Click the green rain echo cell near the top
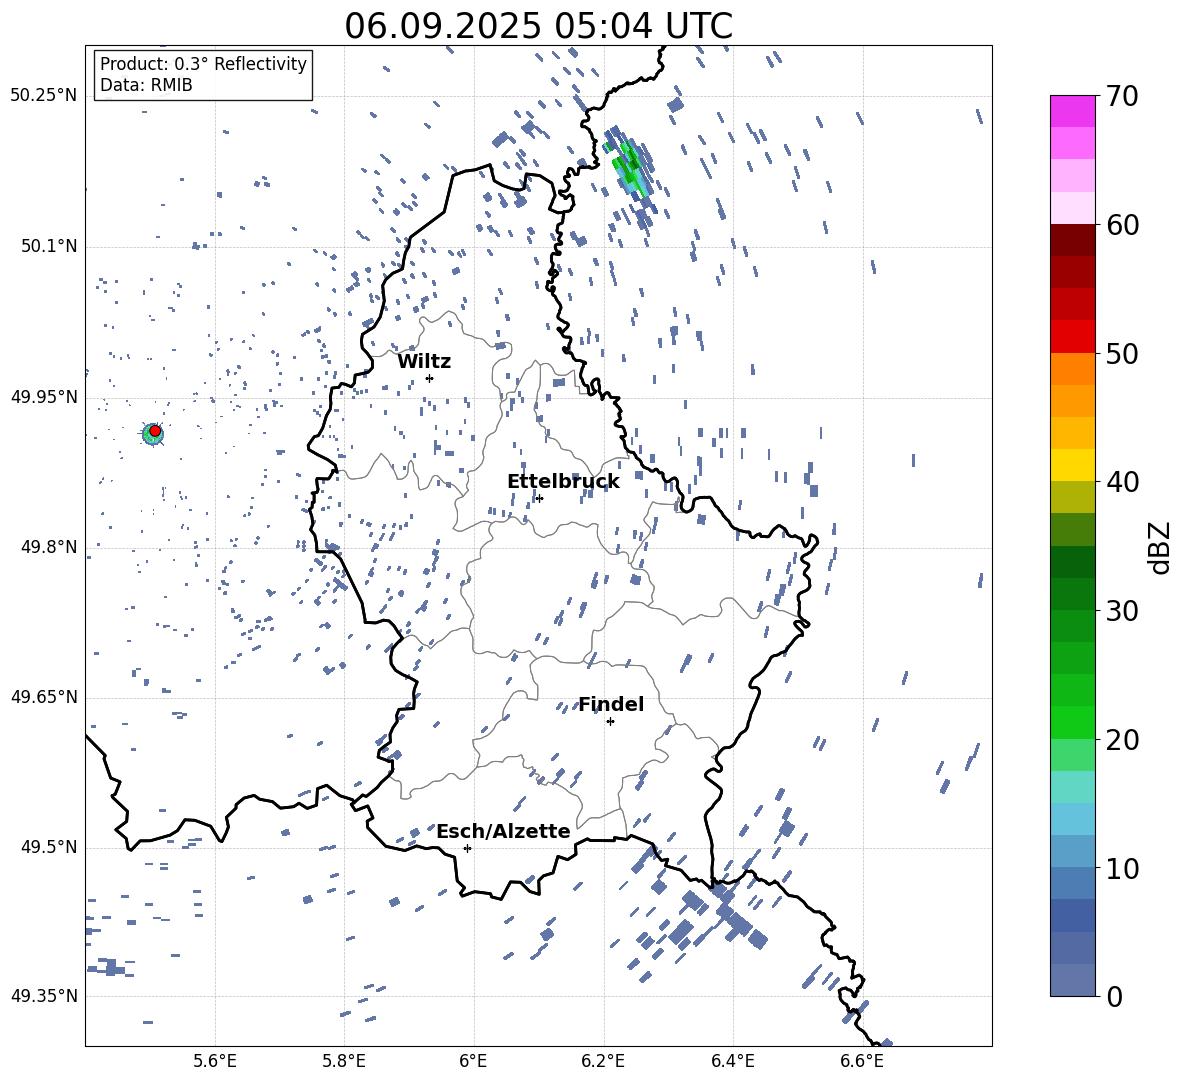Viewport: 1184px width, 1081px height. point(630,165)
